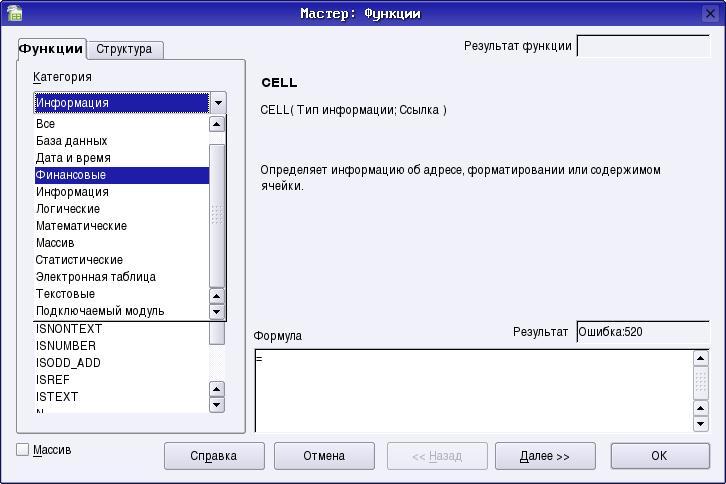
Task: Click the CELL function heading
Action: tap(279, 83)
